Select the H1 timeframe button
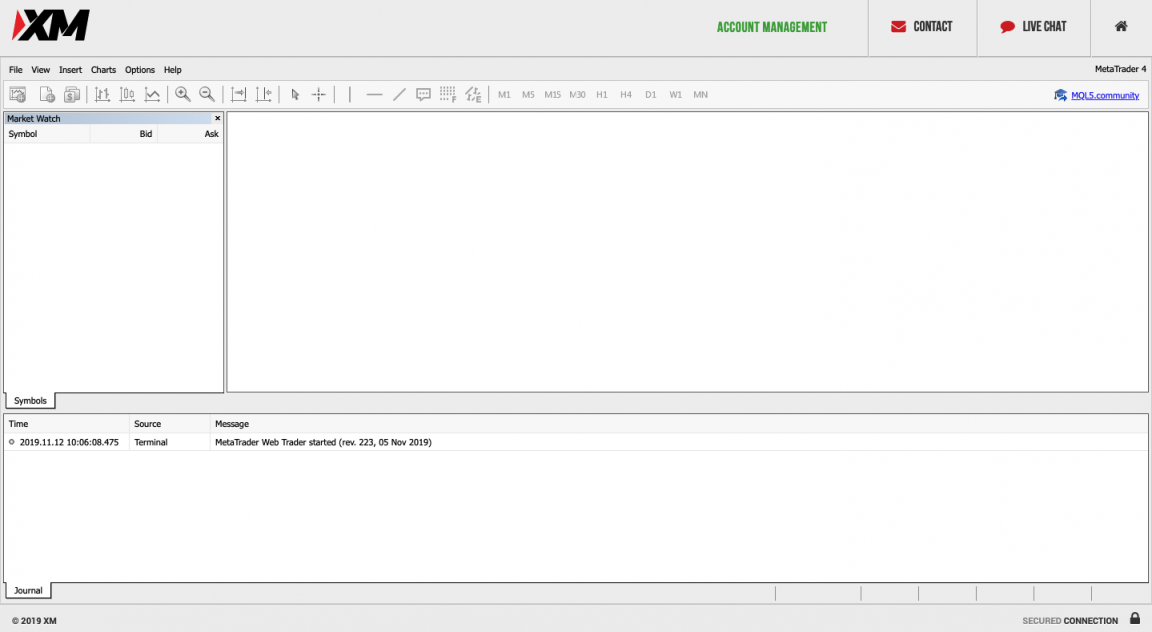1152x632 pixels. coord(602,95)
